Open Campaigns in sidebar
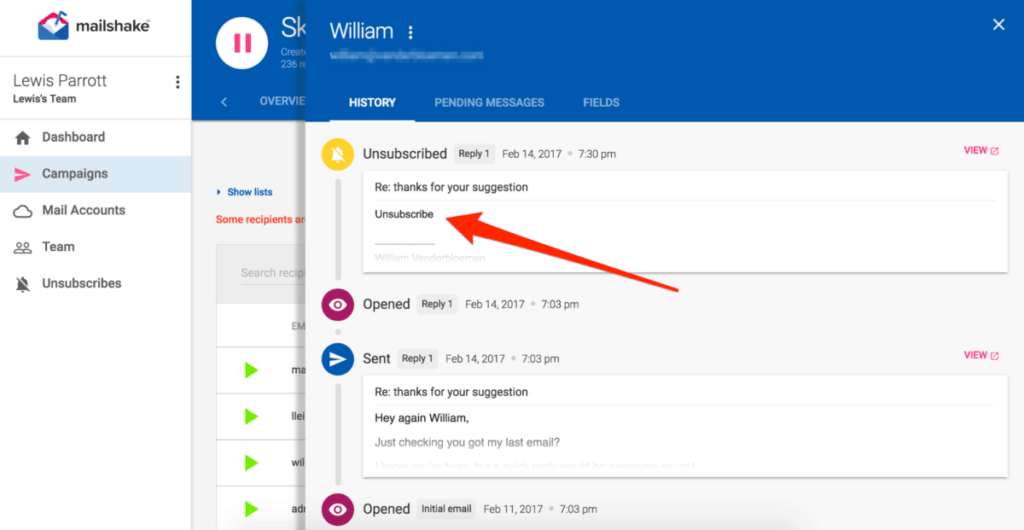 (95, 174)
